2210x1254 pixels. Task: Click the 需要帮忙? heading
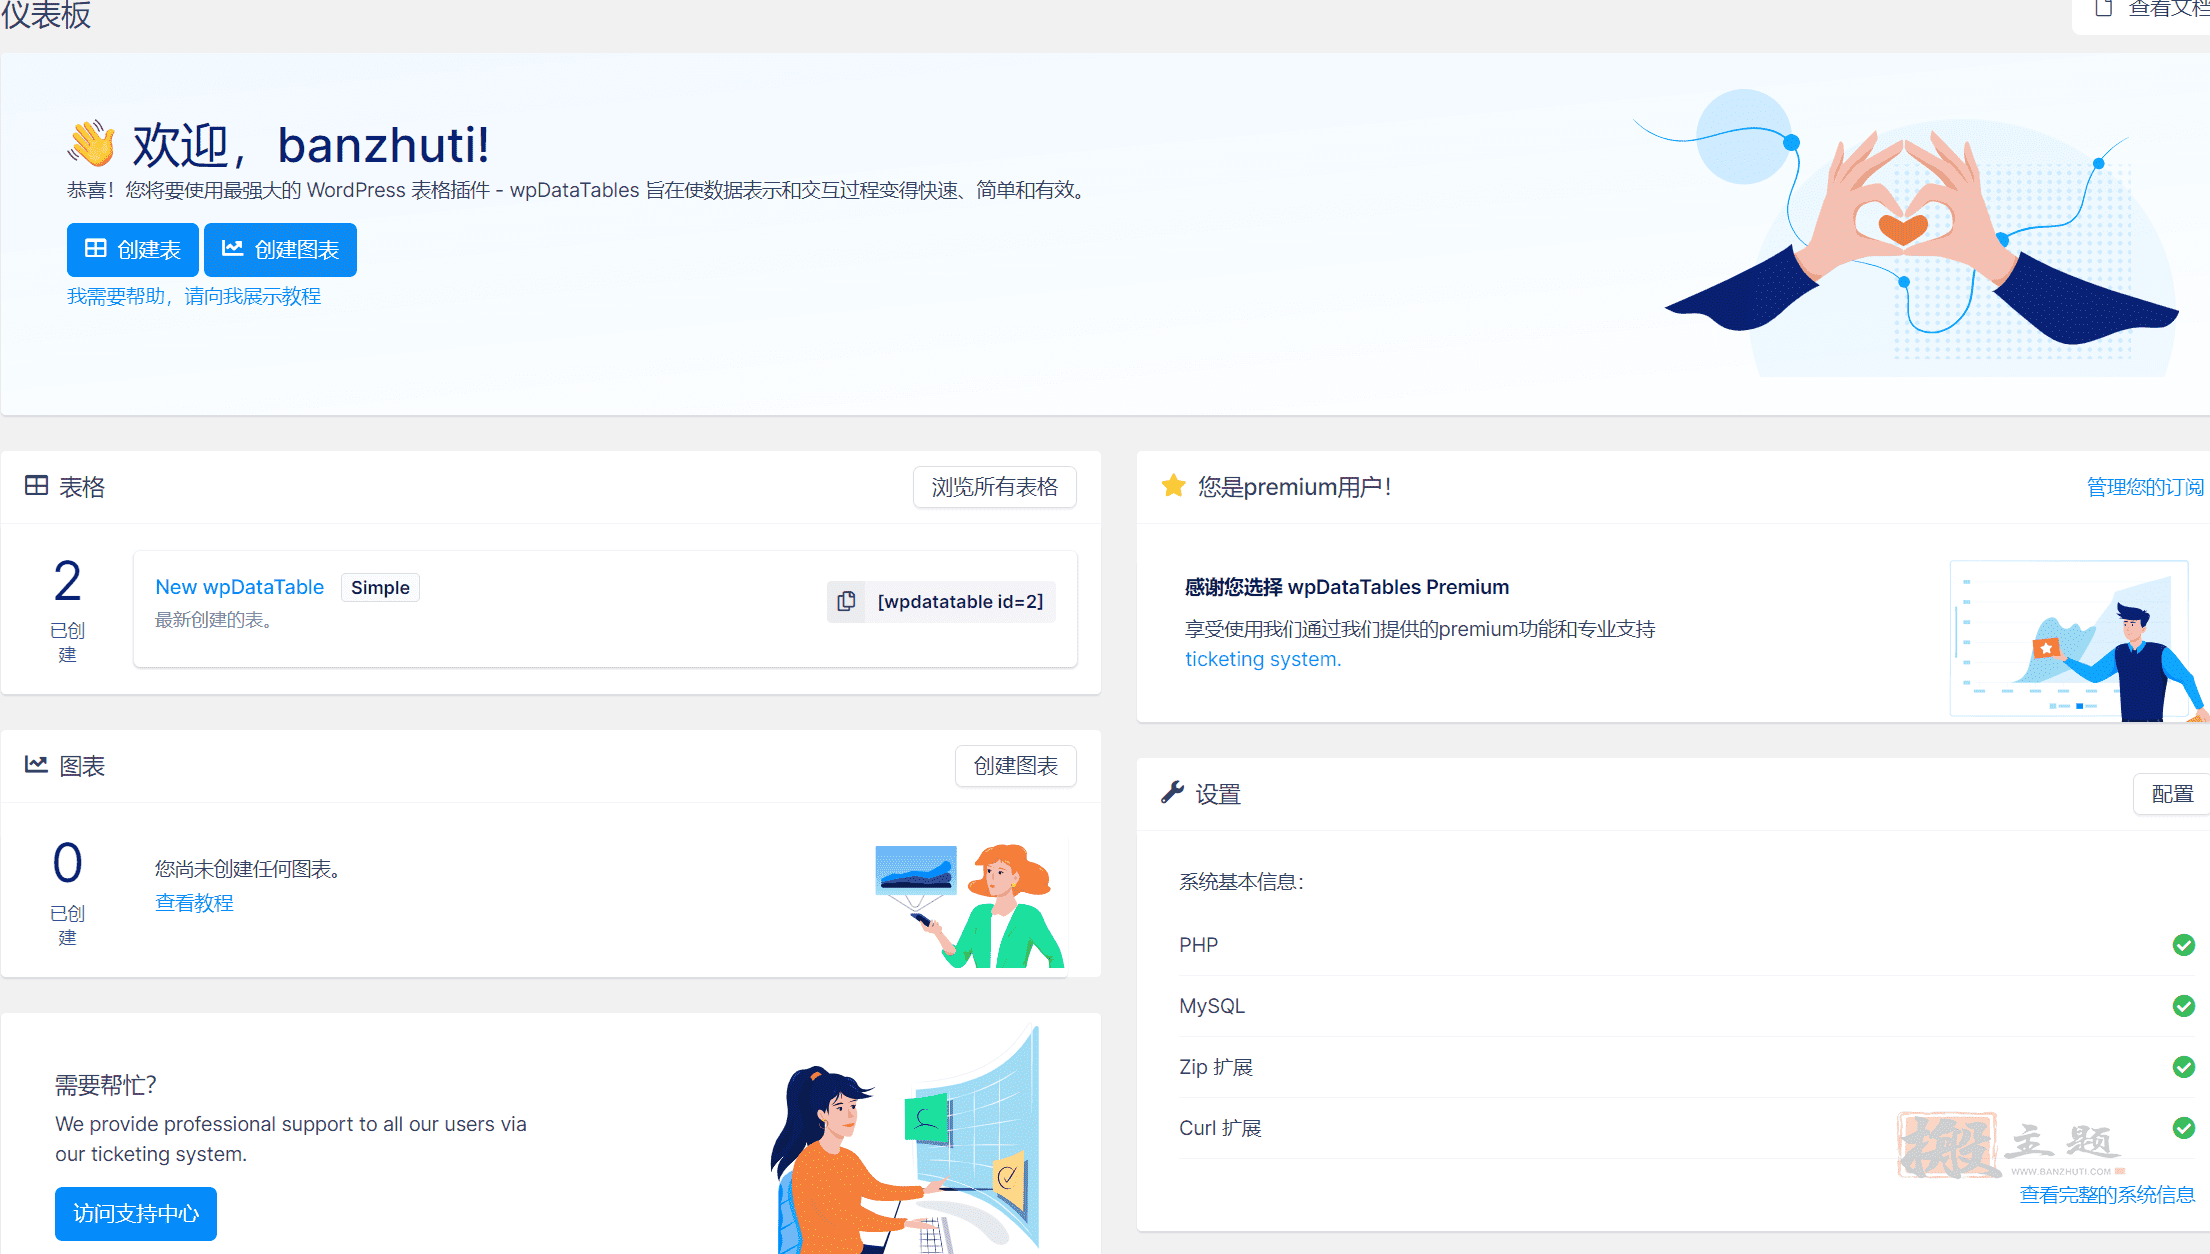click(105, 1085)
